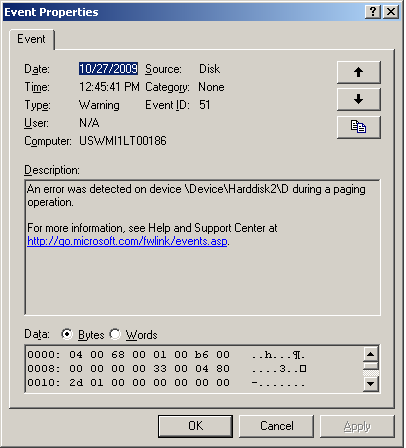Open the context help question mark button
Viewport: 406px width, 448px height.
(373, 12)
